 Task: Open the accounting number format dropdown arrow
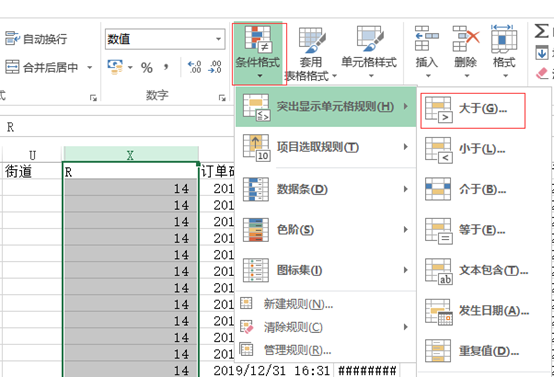(130, 67)
